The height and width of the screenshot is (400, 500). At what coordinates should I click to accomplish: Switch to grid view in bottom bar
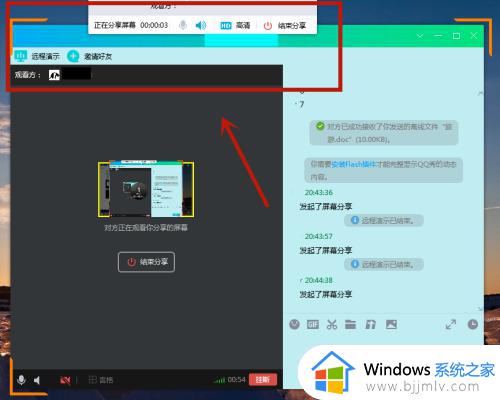[101, 380]
